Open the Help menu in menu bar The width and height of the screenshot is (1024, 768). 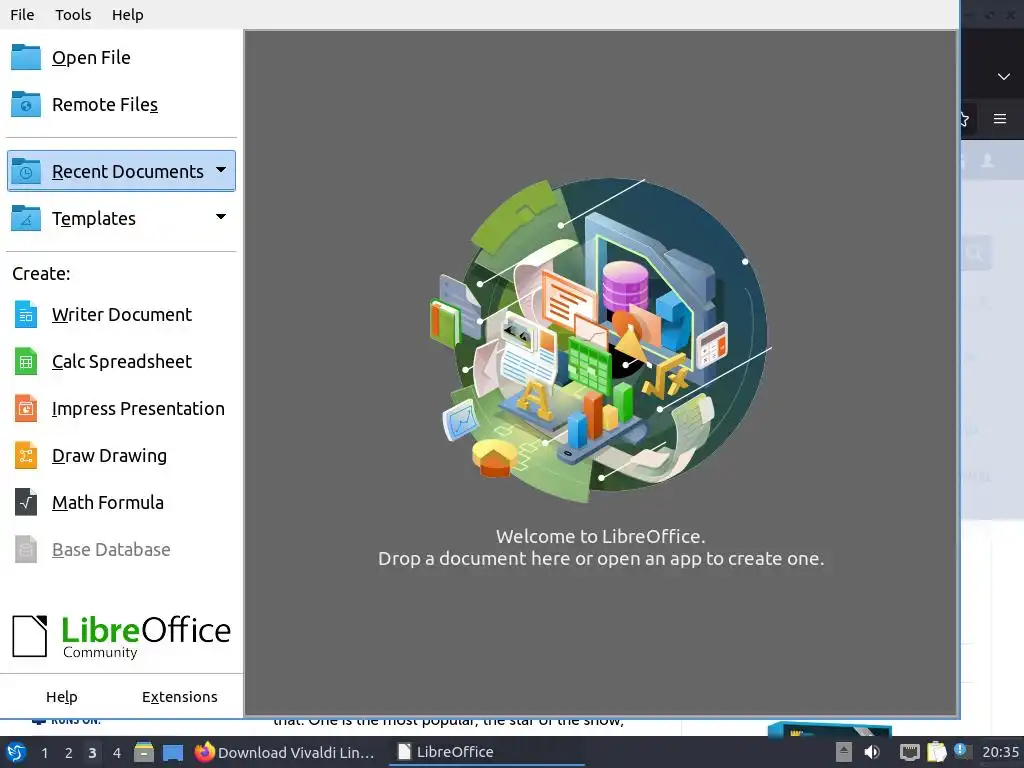127,14
